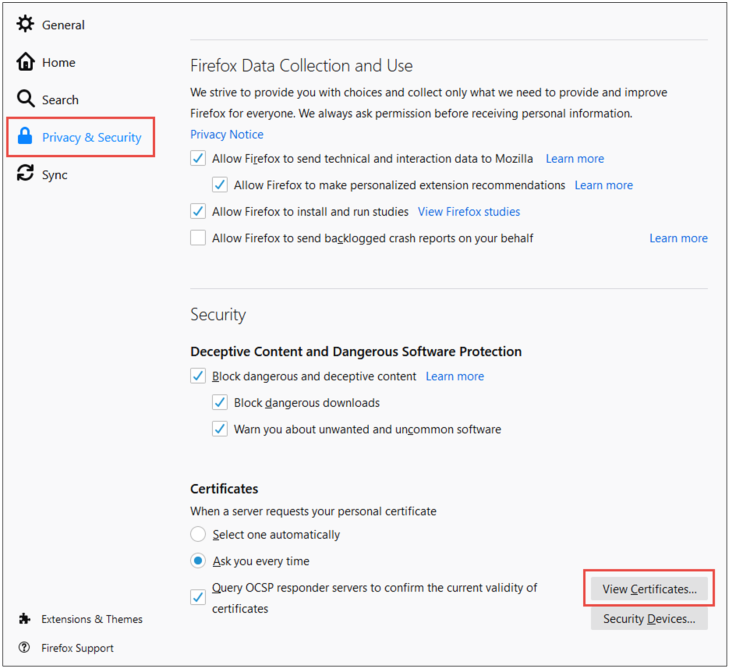
Task: Disable personalized extension recommendations checkbox
Action: tap(220, 185)
